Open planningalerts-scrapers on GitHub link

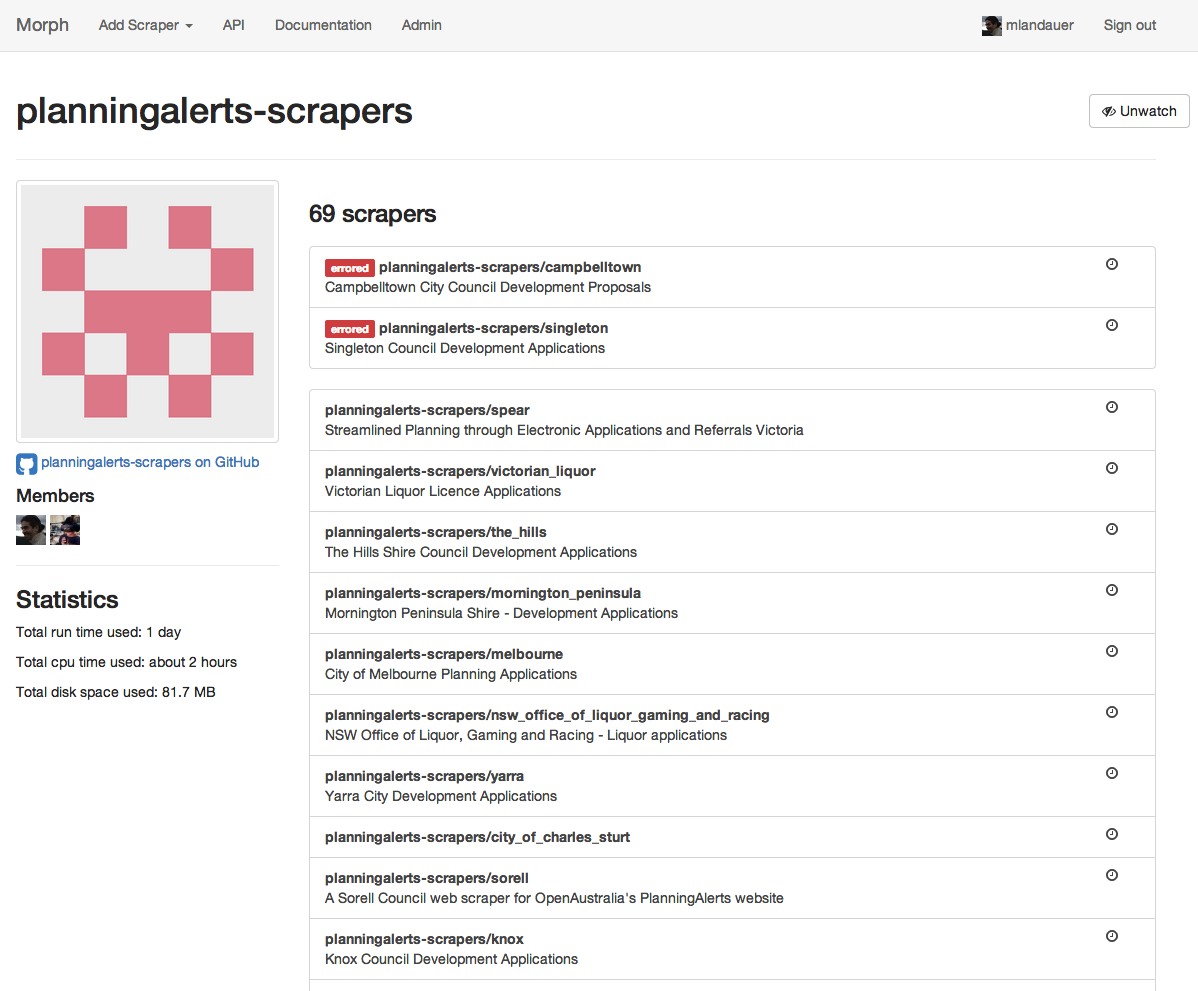(x=150, y=462)
